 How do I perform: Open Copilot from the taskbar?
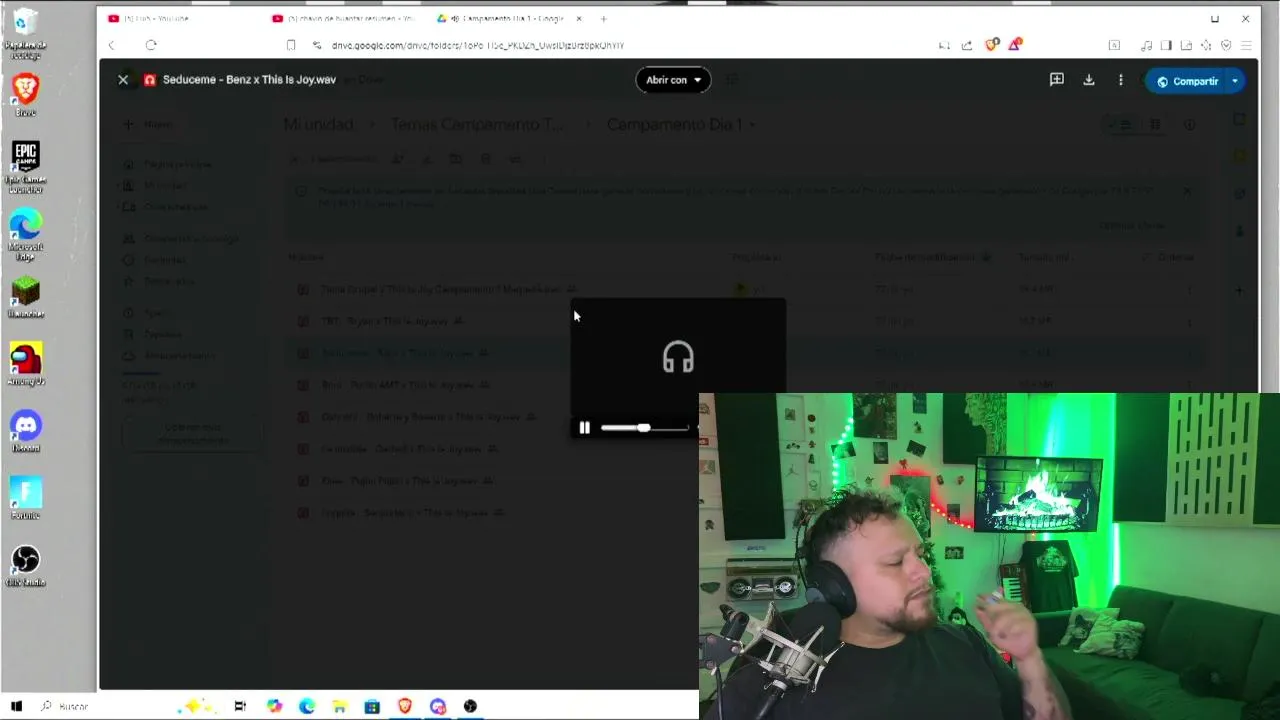[x=274, y=706]
